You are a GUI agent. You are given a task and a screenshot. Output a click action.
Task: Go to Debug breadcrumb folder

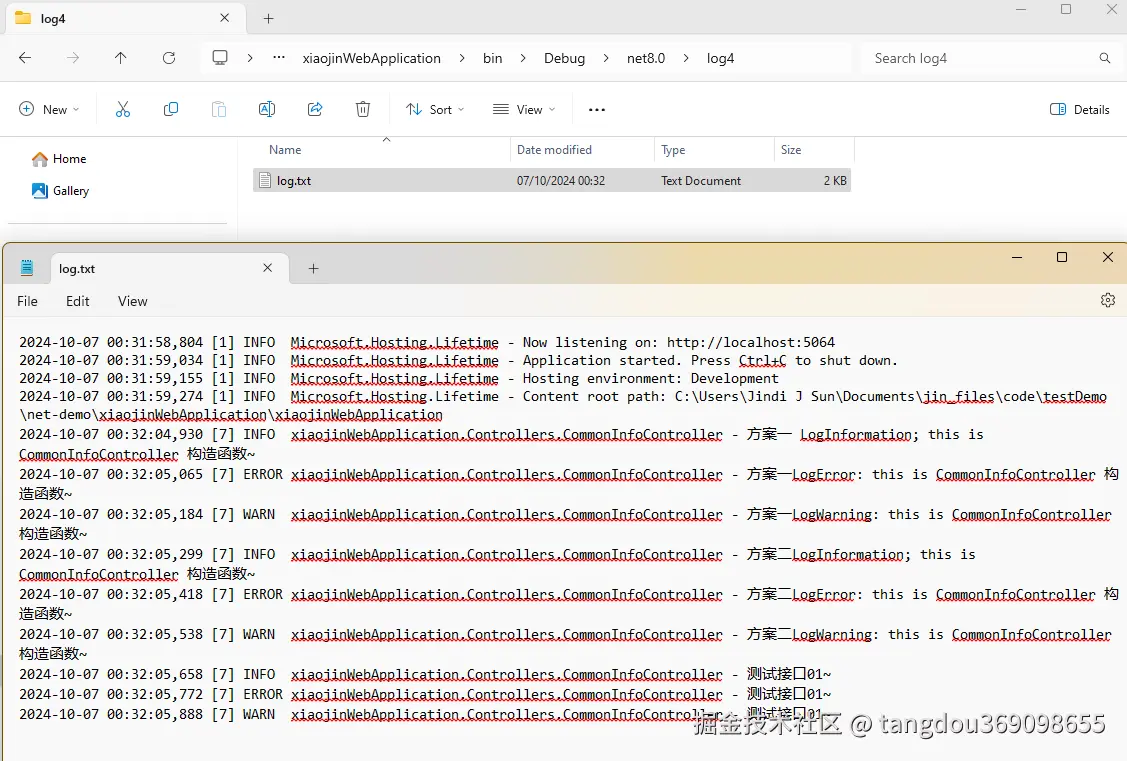pos(564,58)
